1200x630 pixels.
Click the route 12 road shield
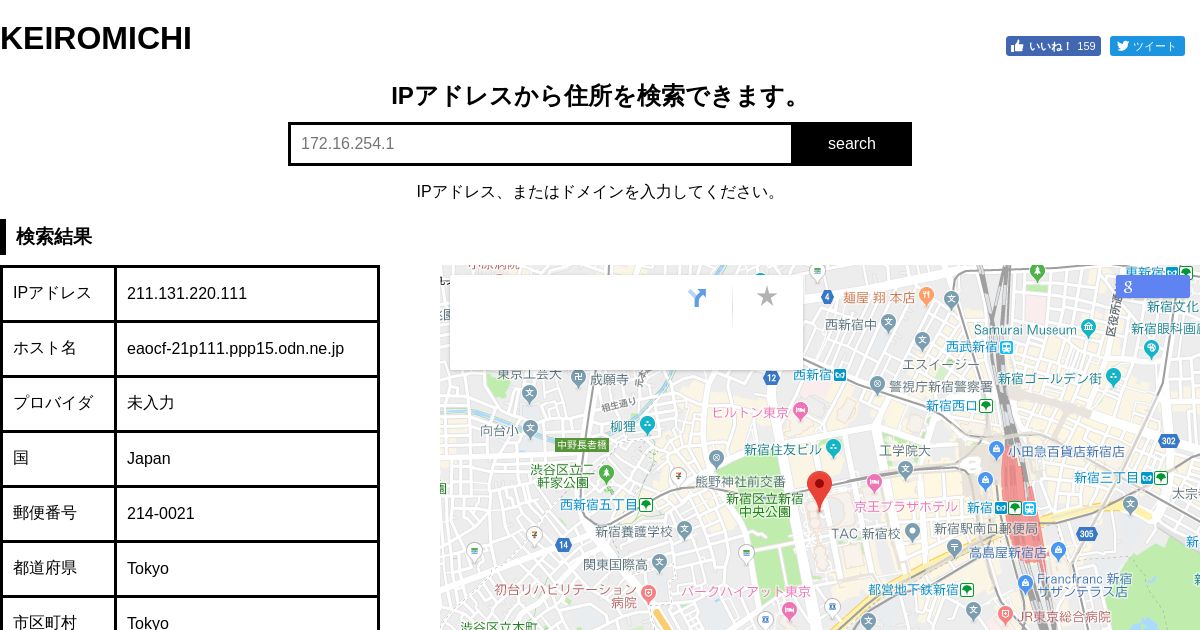coord(771,378)
